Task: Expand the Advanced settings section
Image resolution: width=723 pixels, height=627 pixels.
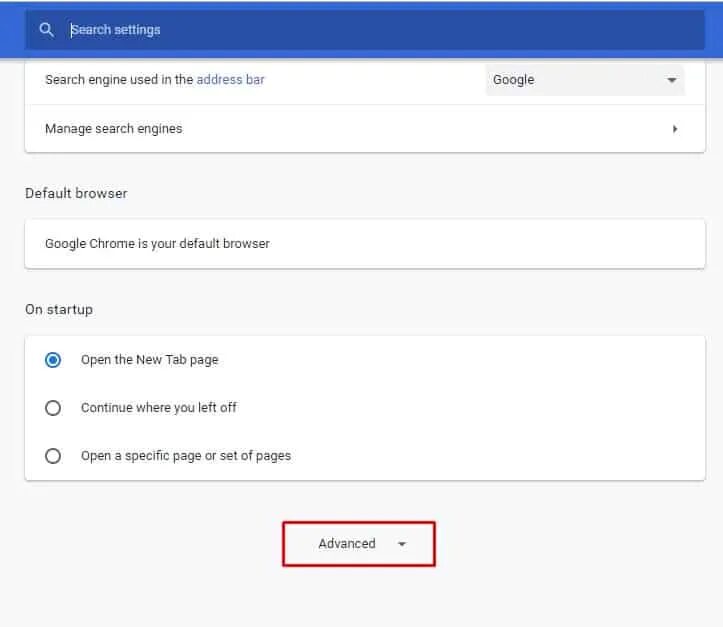Action: point(359,544)
